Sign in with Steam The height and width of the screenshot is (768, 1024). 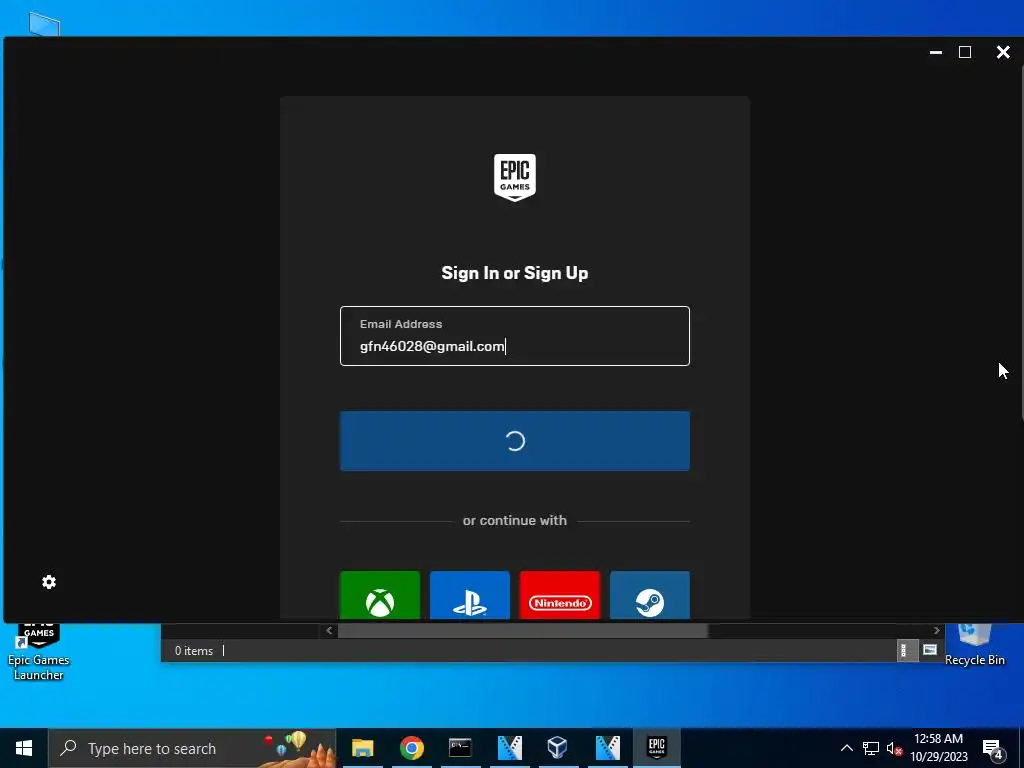pos(650,595)
